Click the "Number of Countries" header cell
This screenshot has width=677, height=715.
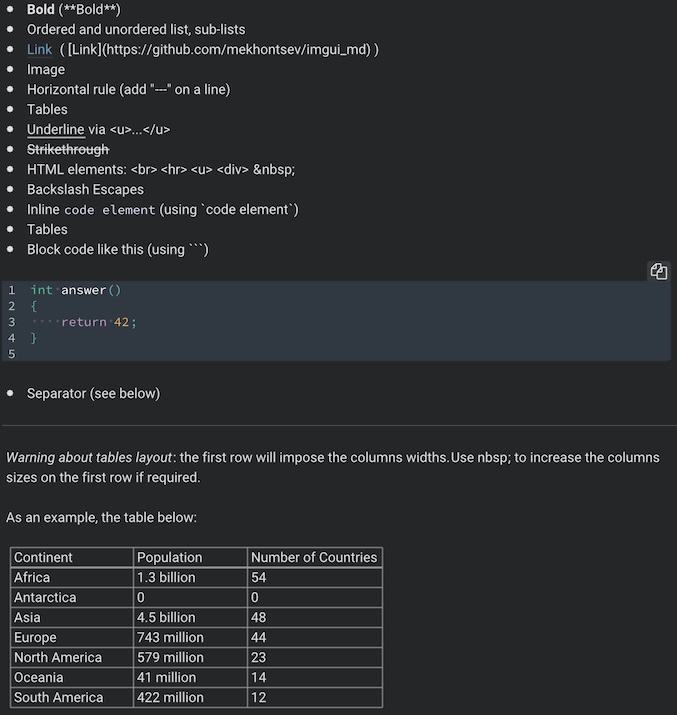pyautogui.click(x=314, y=557)
